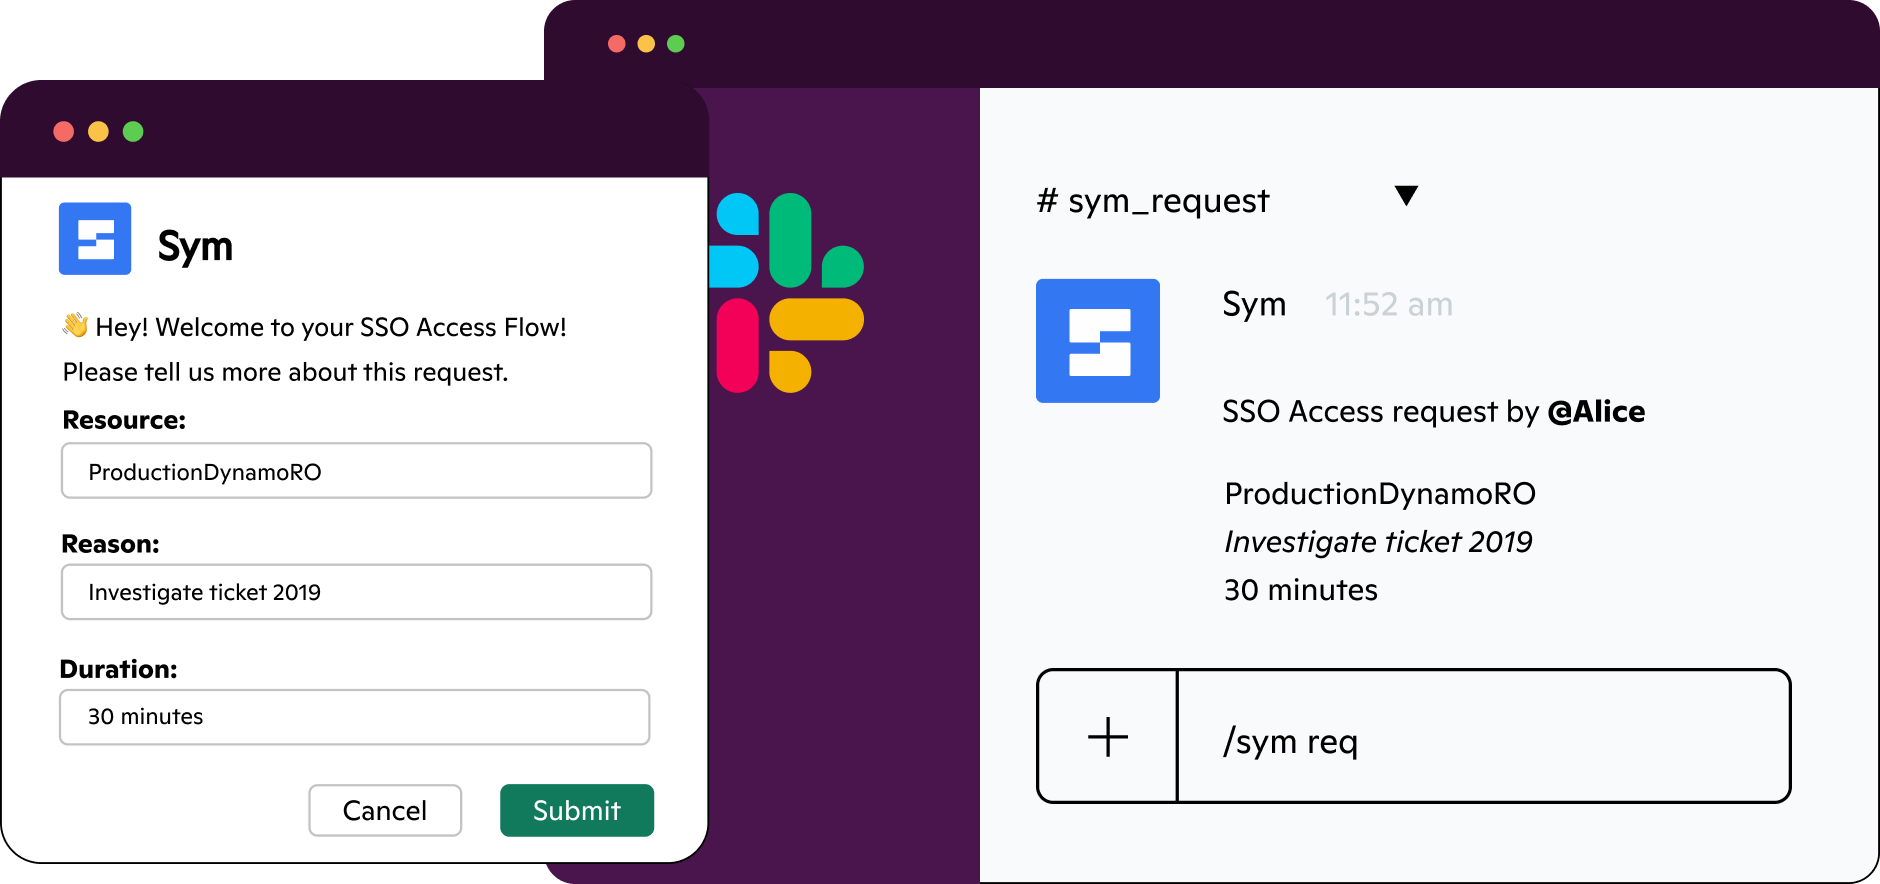This screenshot has width=1880, height=884.
Task: Click the waving hand emoji in welcome text
Action: click(75, 325)
